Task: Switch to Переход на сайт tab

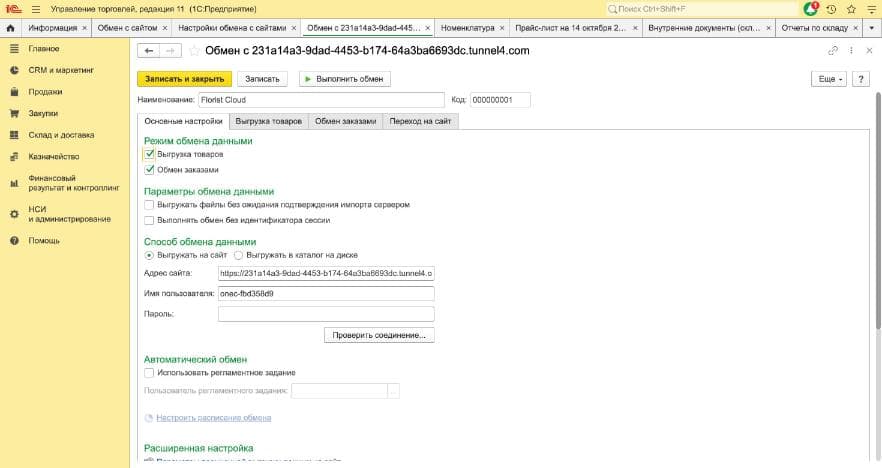Action: (420, 121)
